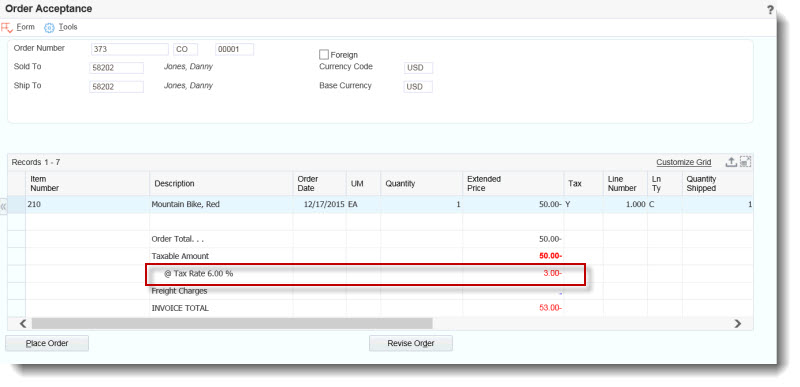Click the maximize grid icon

click(x=745, y=162)
